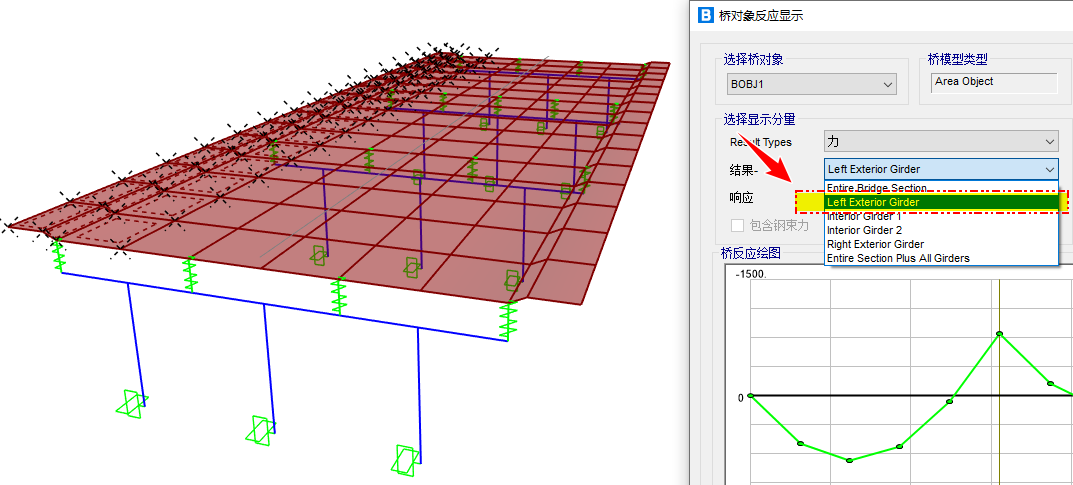Screen dimensions: 1073x485
Task: Open the 选择桥对象 BOBJ1 dropdown
Action: point(811,85)
